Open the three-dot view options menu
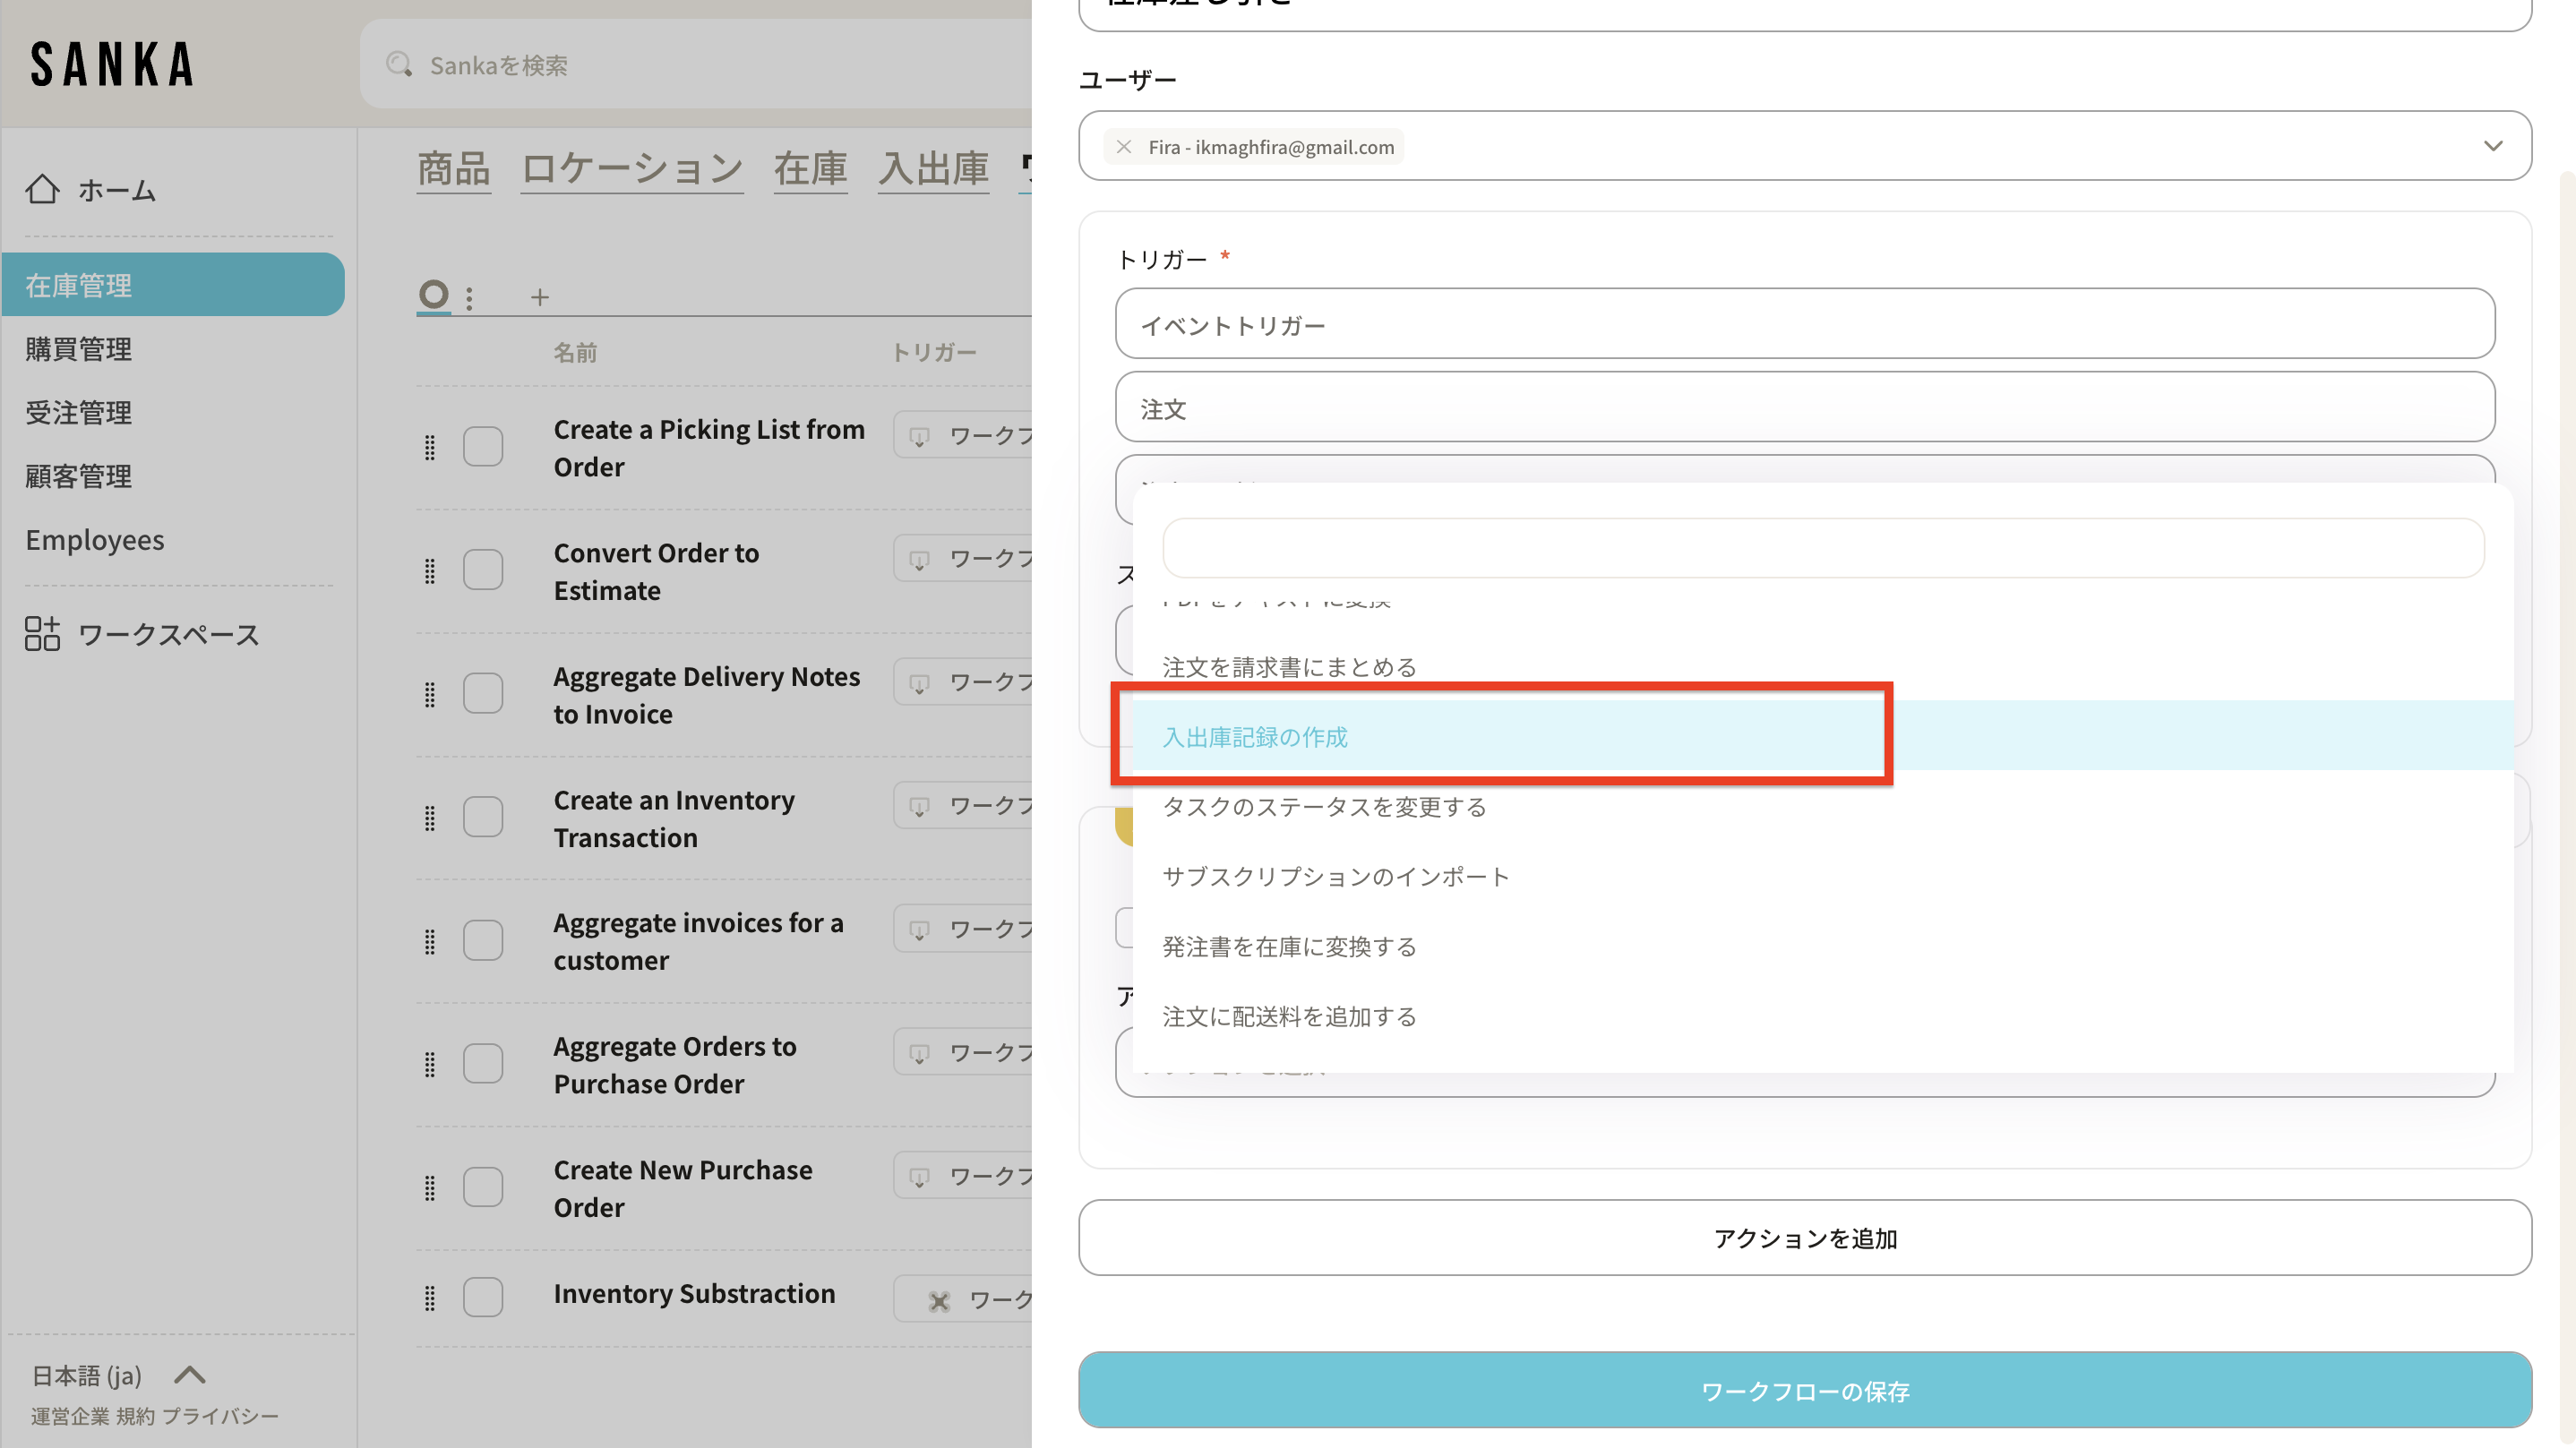This screenshot has height=1448, width=2576. 469,297
